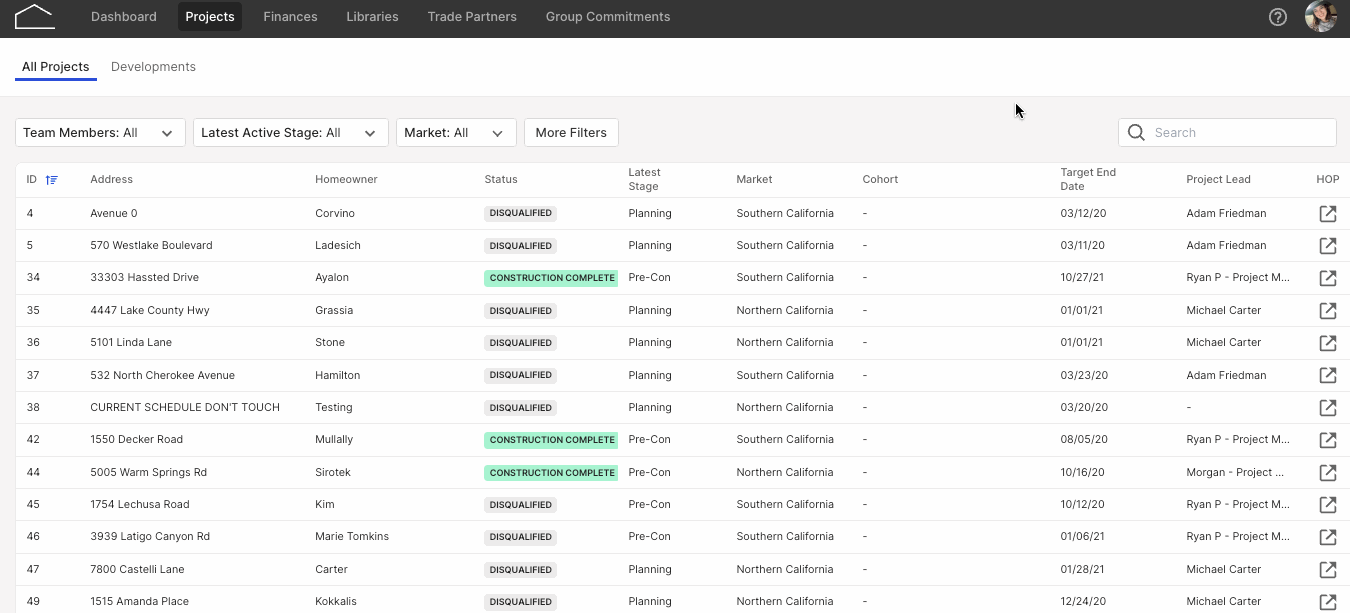Click Construction Complete badge for Ayalon
The width and height of the screenshot is (1350, 613).
[551, 278]
